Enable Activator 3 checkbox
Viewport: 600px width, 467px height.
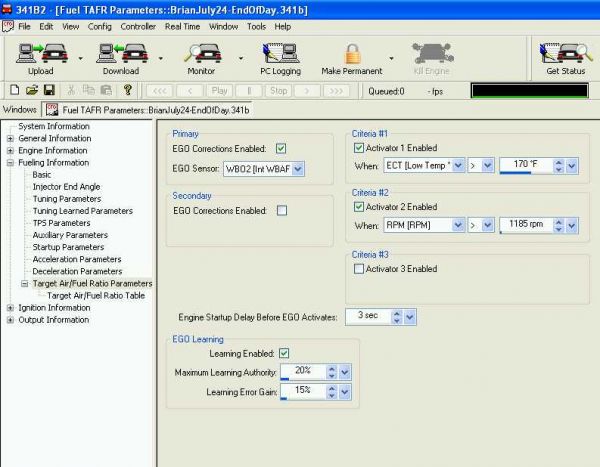[359, 269]
